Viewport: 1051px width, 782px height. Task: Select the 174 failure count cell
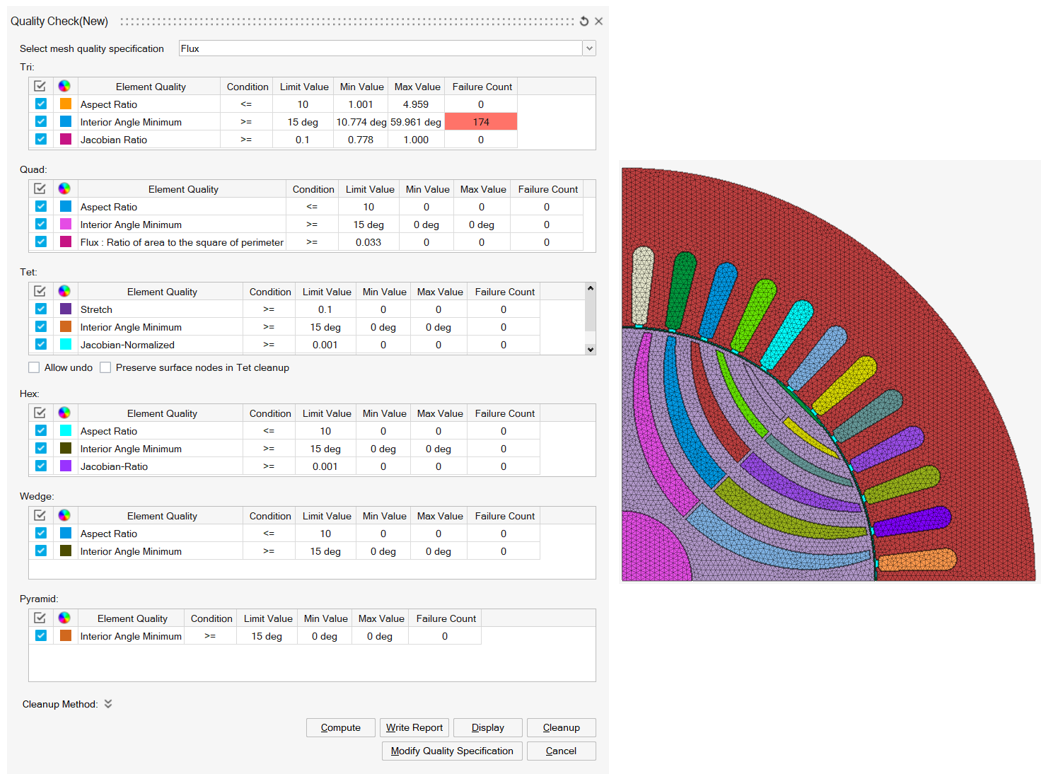481,122
